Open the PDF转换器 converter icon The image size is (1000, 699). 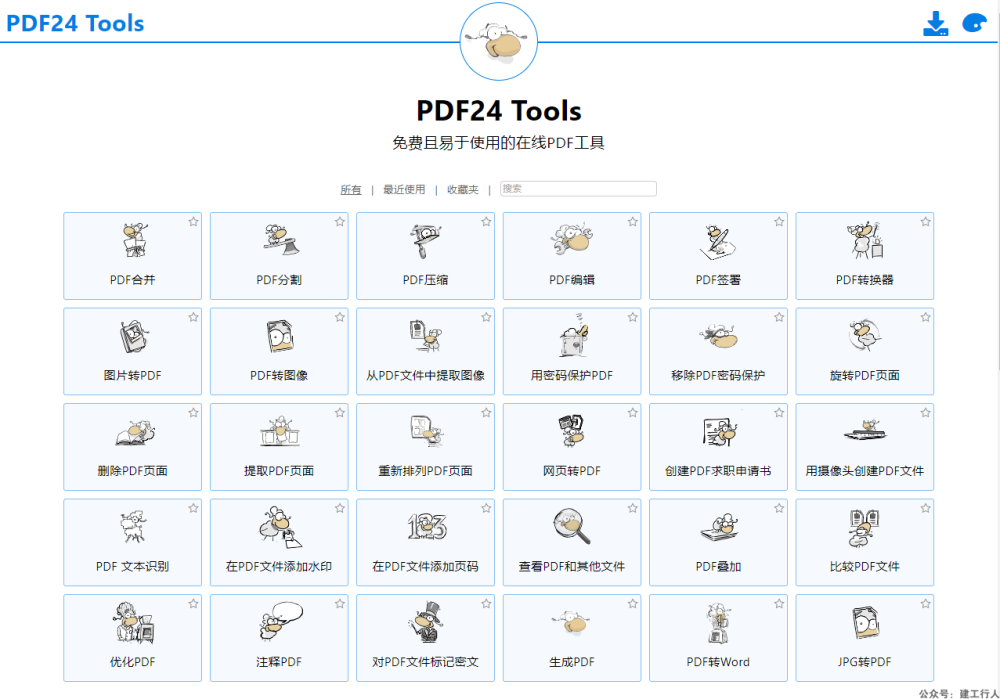point(865,240)
